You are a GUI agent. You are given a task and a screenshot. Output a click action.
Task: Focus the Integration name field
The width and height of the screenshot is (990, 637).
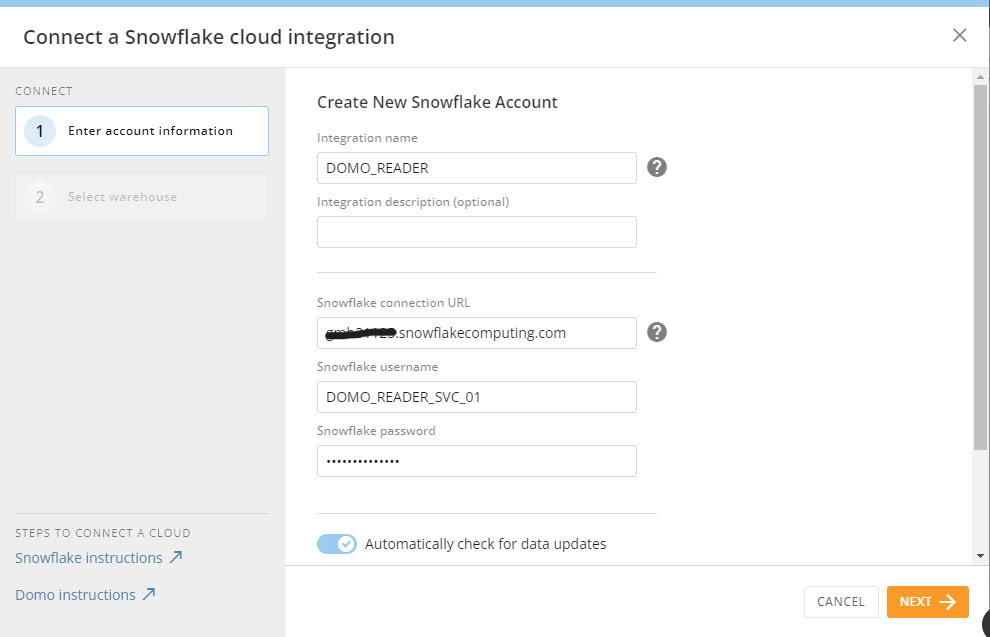click(476, 168)
